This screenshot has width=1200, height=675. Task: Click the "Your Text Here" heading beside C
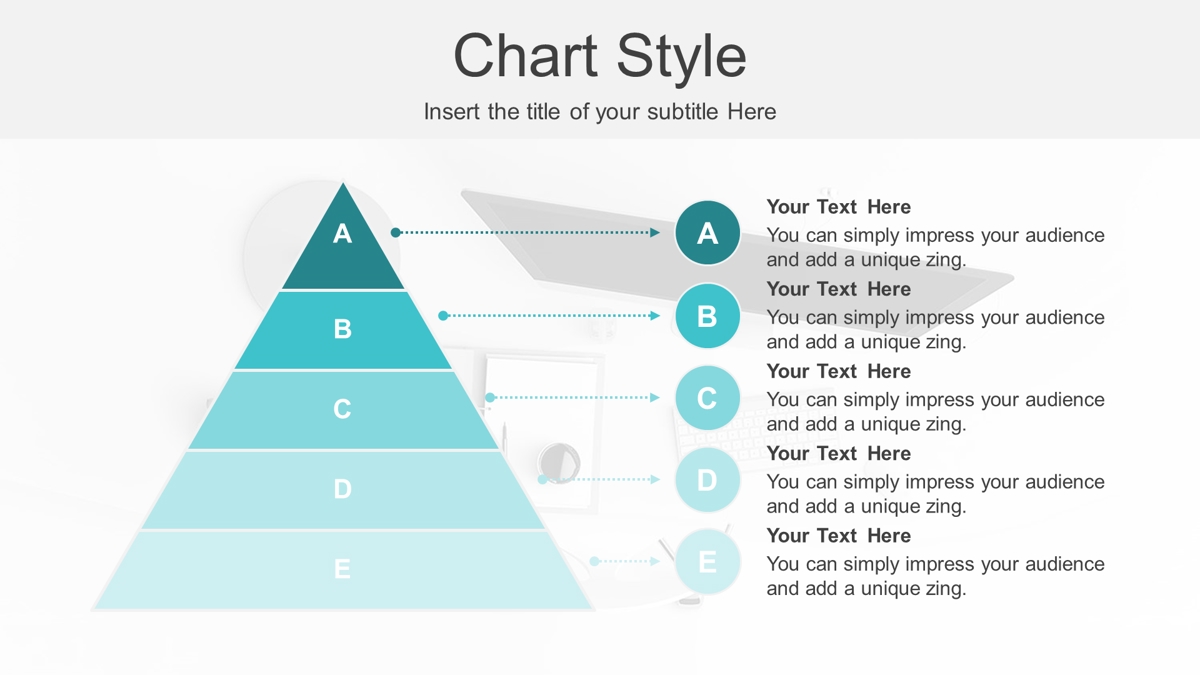[x=839, y=371]
